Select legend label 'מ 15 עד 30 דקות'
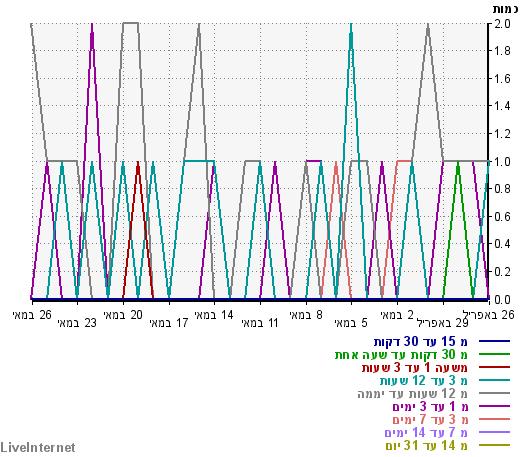Screen dimensions: 520x457 point(421,342)
